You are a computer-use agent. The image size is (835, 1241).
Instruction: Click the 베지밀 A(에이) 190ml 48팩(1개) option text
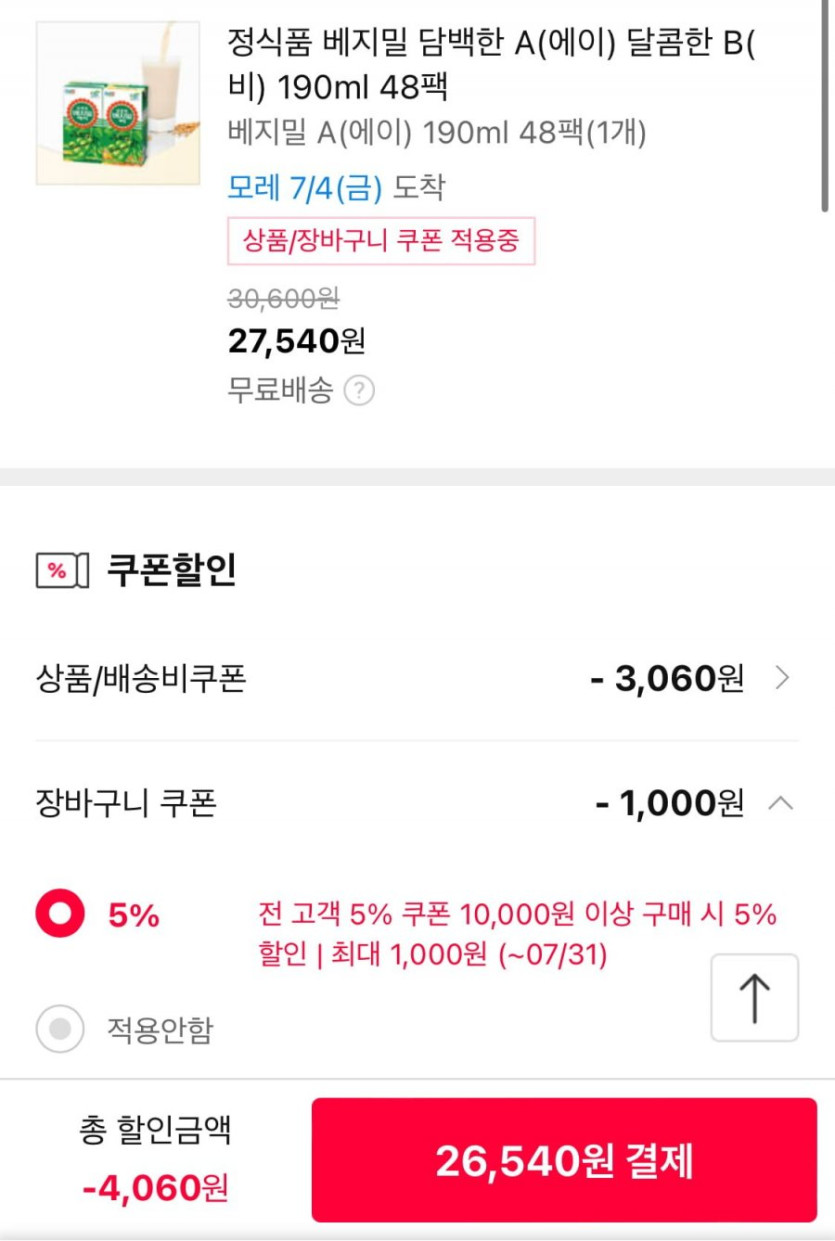click(x=437, y=133)
